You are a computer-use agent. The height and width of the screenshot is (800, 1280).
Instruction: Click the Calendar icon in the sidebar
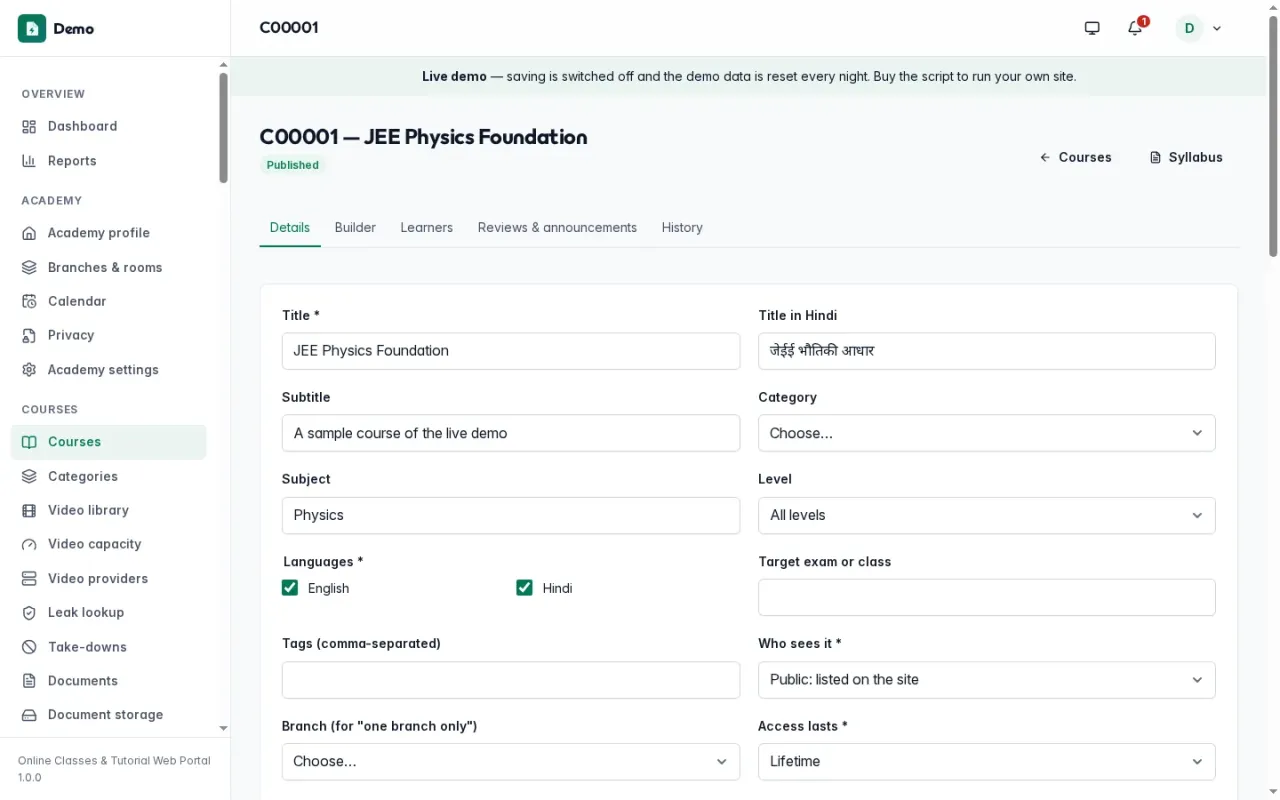29,301
